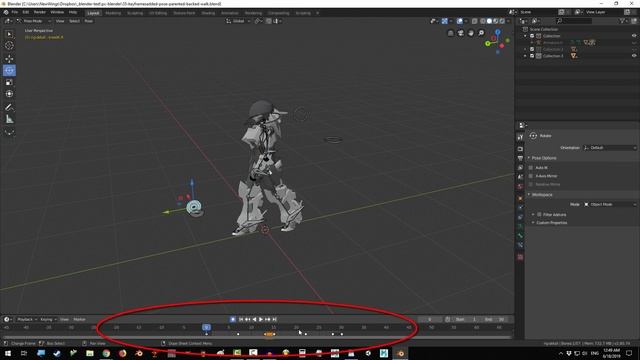The height and width of the screenshot is (360, 640).
Task: Open the Pose Mode dropdown
Action: coord(34,21)
